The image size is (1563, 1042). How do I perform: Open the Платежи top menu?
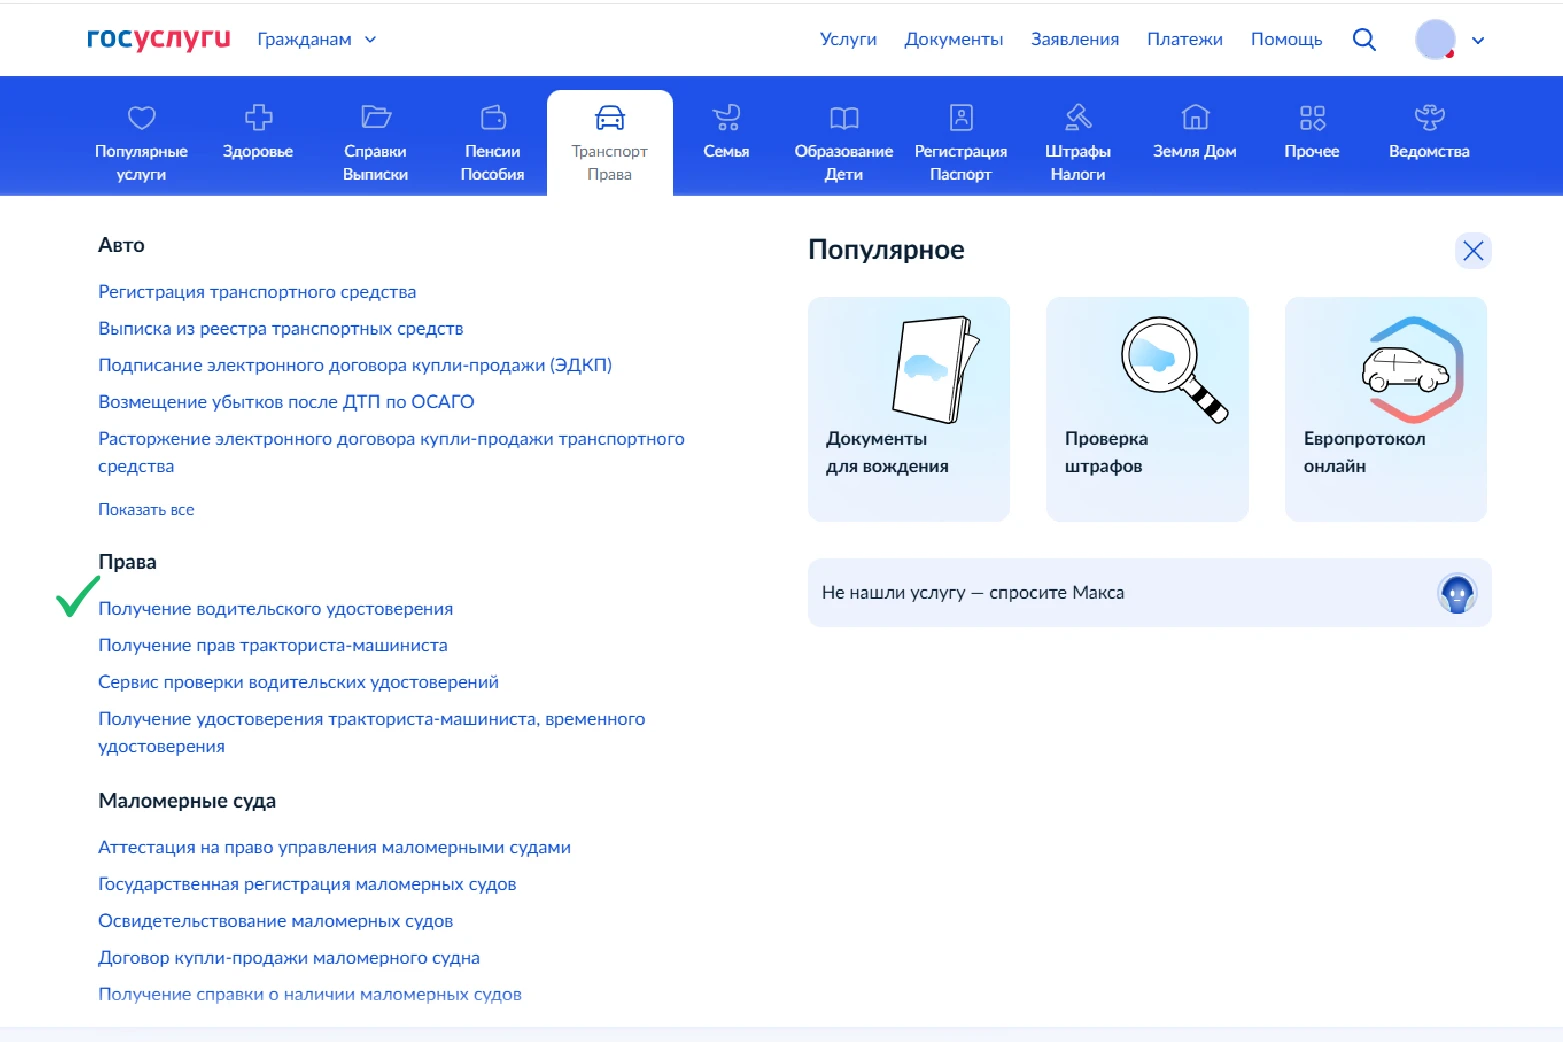click(1185, 39)
